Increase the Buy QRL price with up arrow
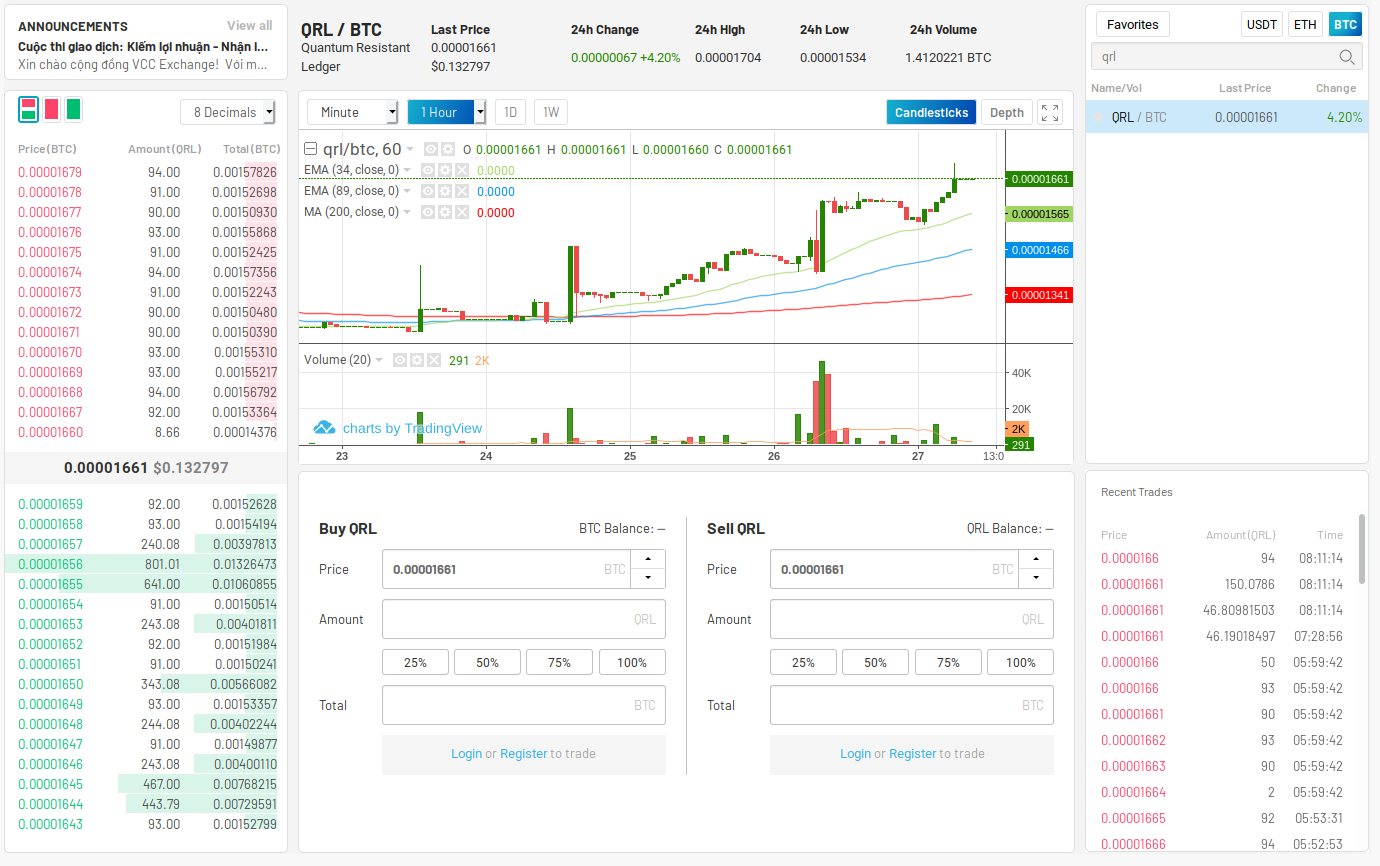Screen dimensions: 1380x866 click(x=648, y=560)
